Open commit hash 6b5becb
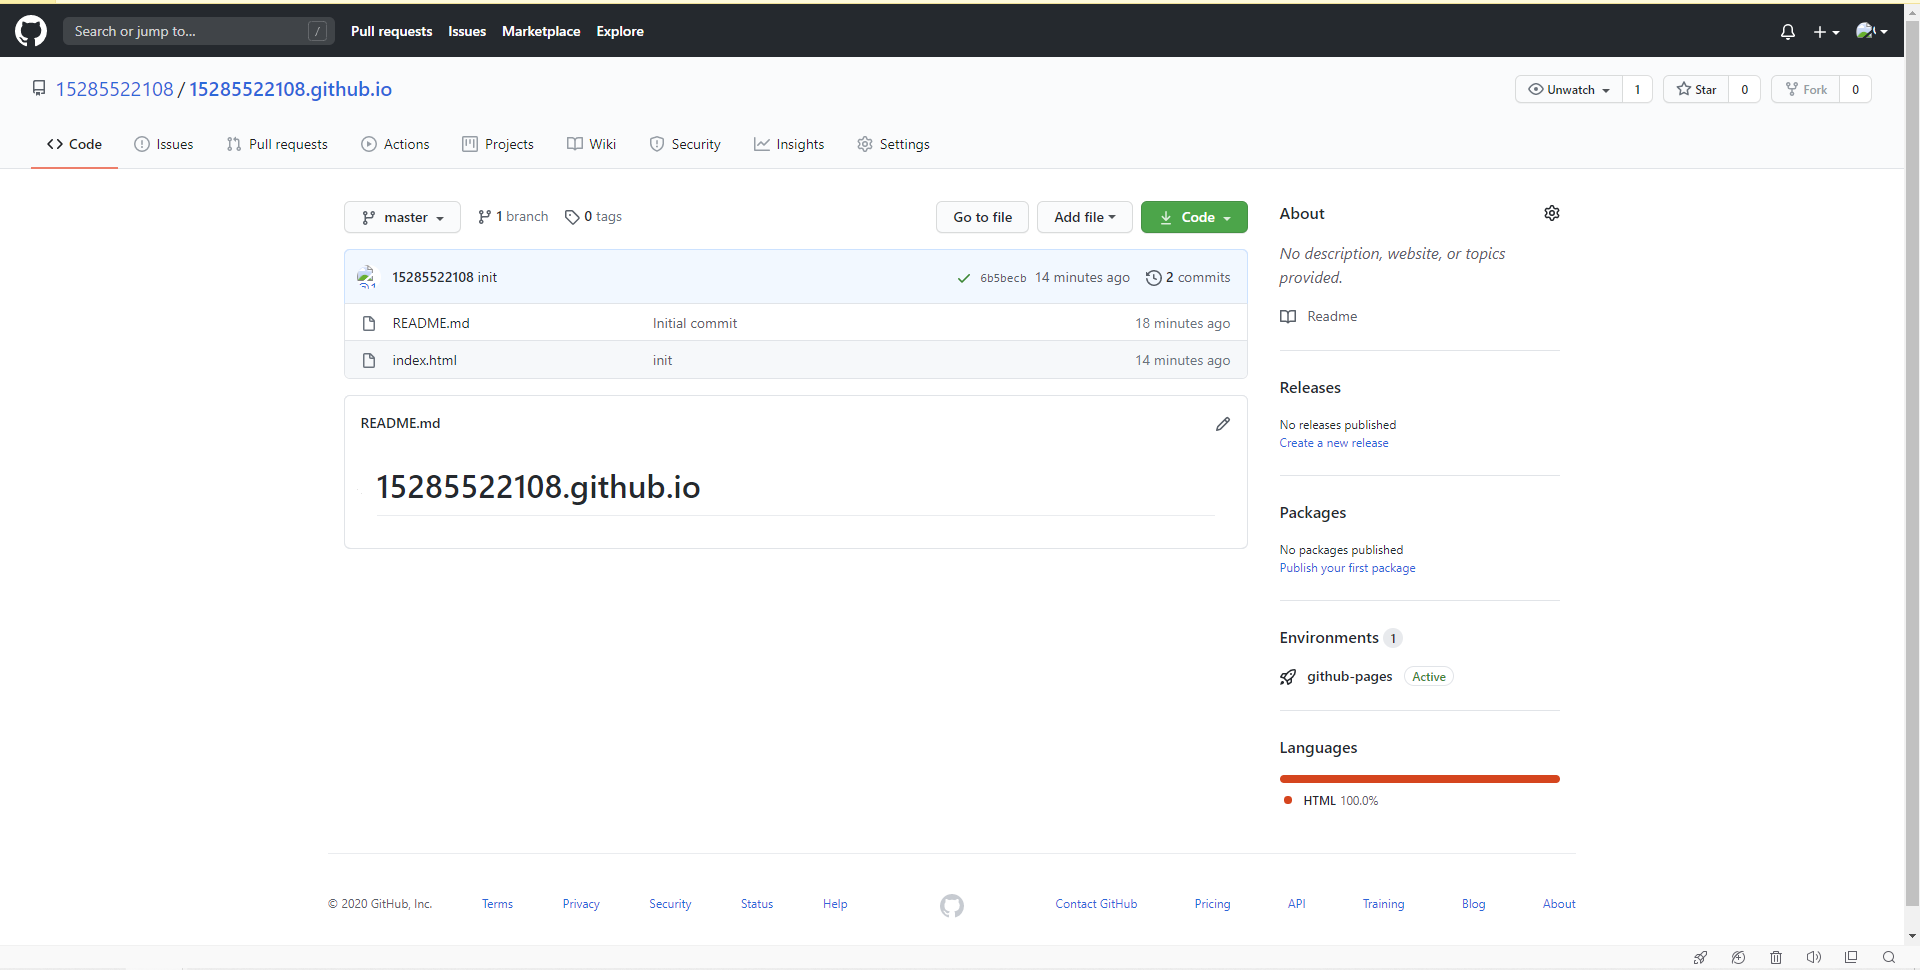Image resolution: width=1920 pixels, height=970 pixels. pos(1003,278)
